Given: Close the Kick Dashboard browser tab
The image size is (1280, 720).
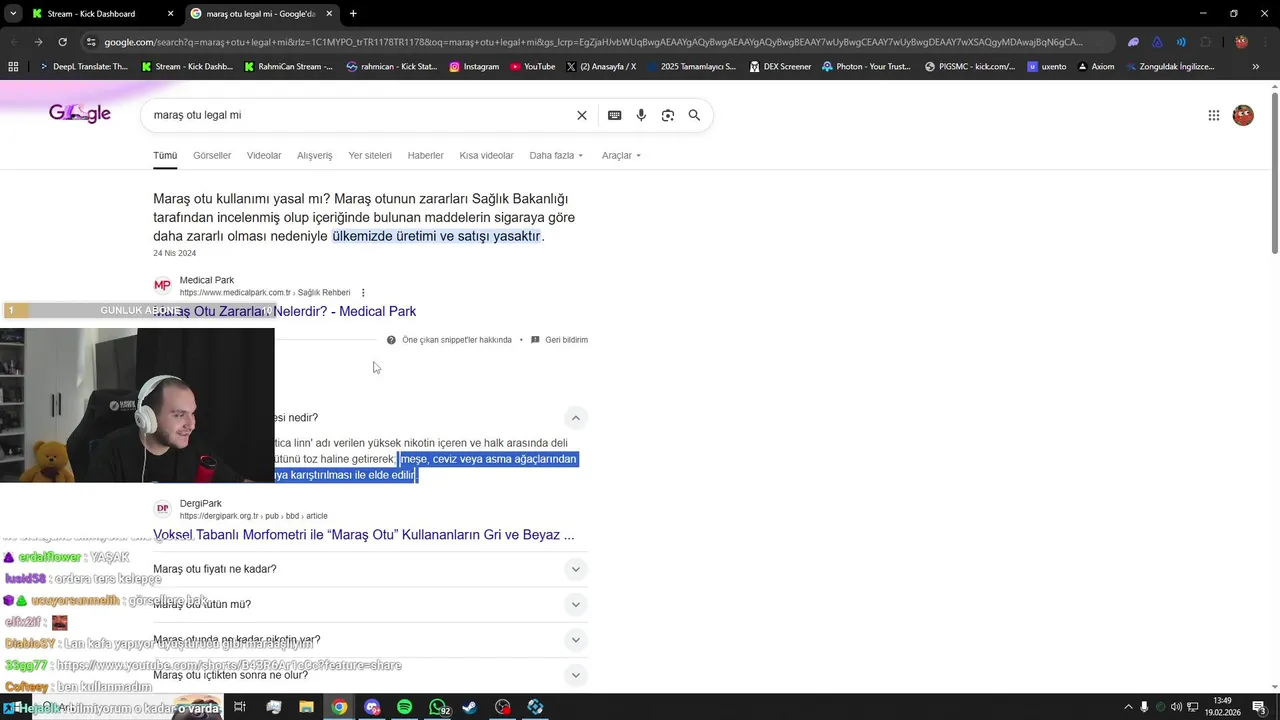Looking at the screenshot, I should pos(171,14).
